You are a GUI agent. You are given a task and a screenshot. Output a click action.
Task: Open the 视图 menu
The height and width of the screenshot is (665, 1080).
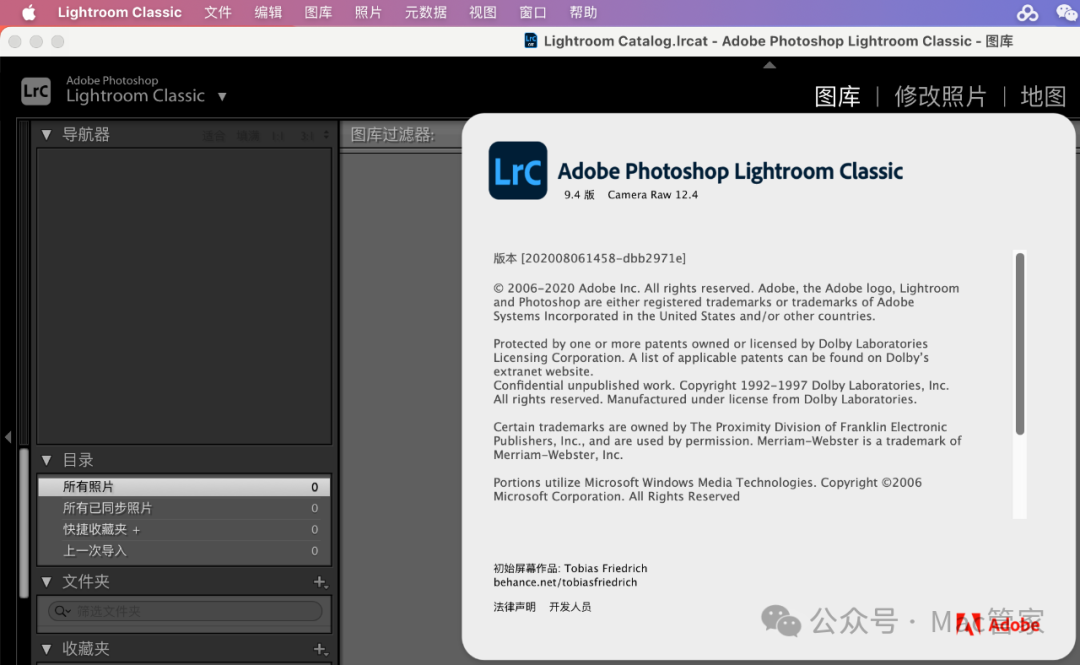pyautogui.click(x=483, y=12)
